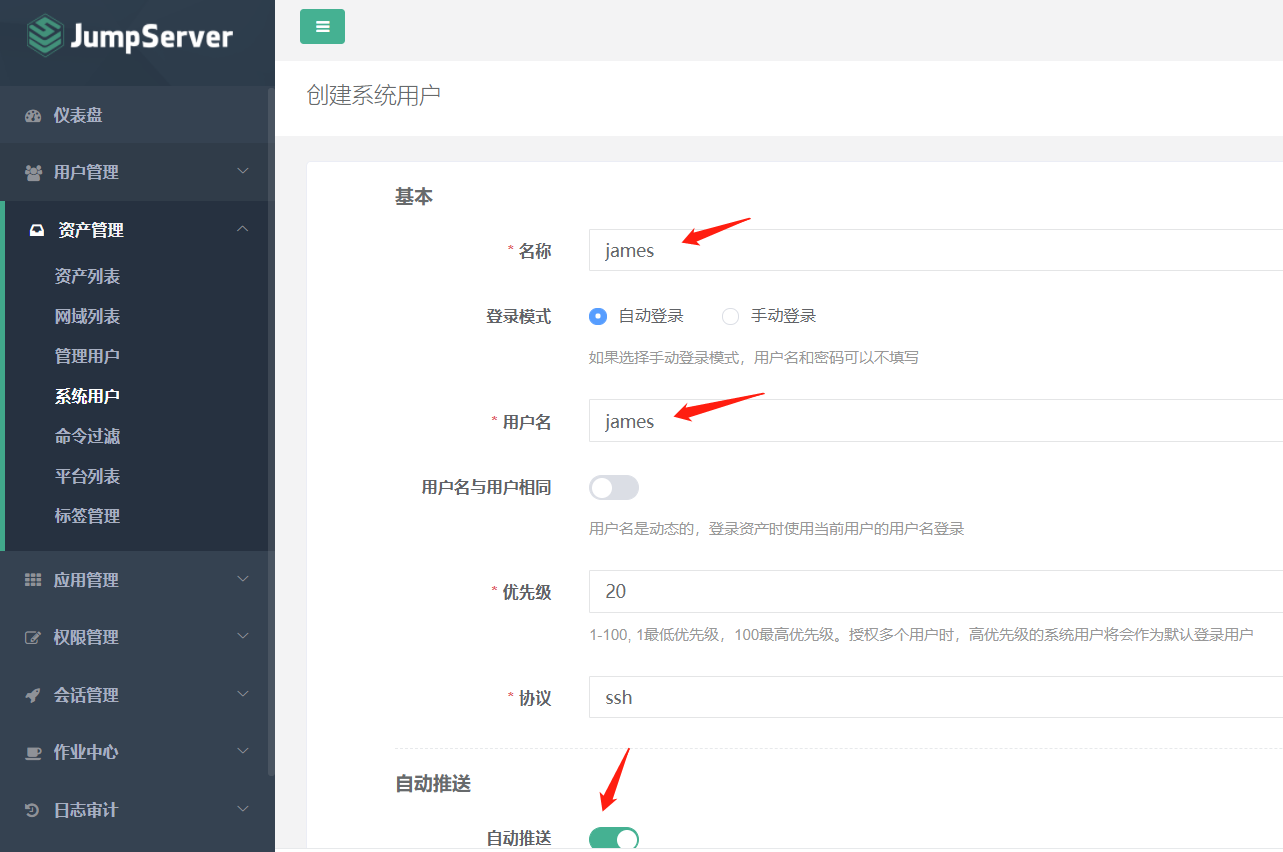Expand the 作业中心 menu chevron
This screenshot has width=1283, height=852.
point(243,751)
